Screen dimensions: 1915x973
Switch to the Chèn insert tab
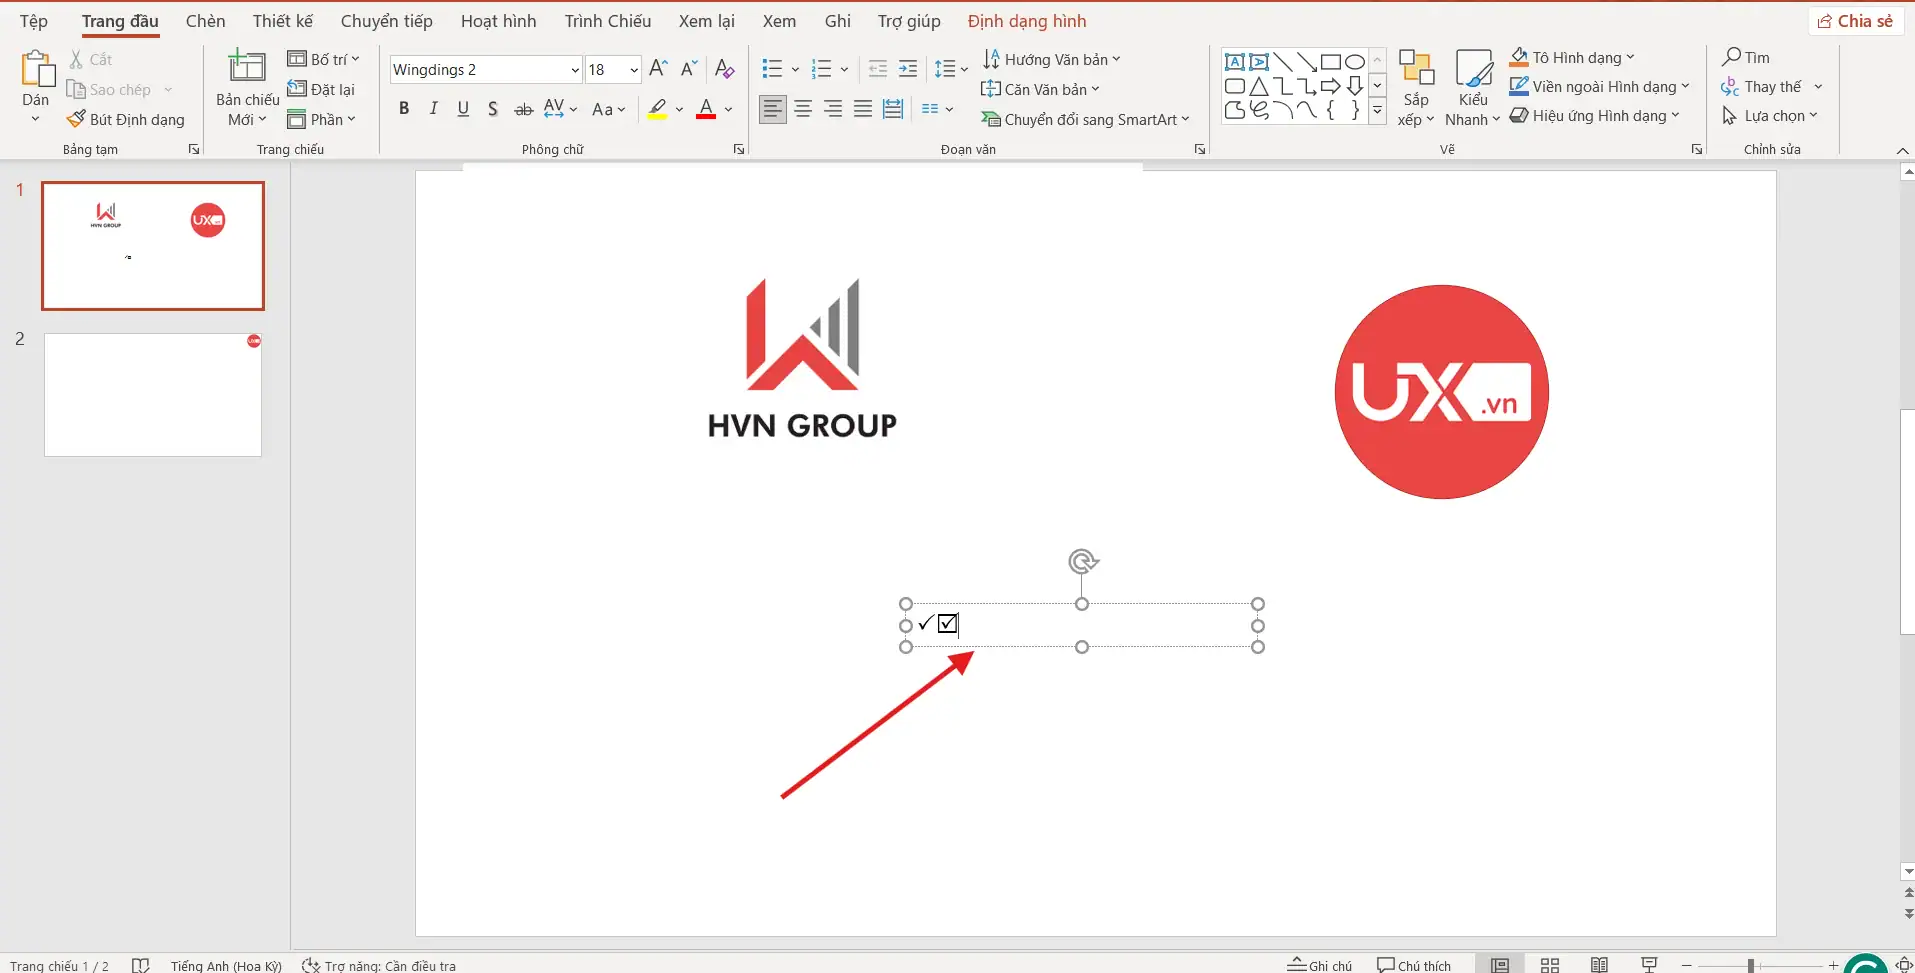click(x=205, y=21)
